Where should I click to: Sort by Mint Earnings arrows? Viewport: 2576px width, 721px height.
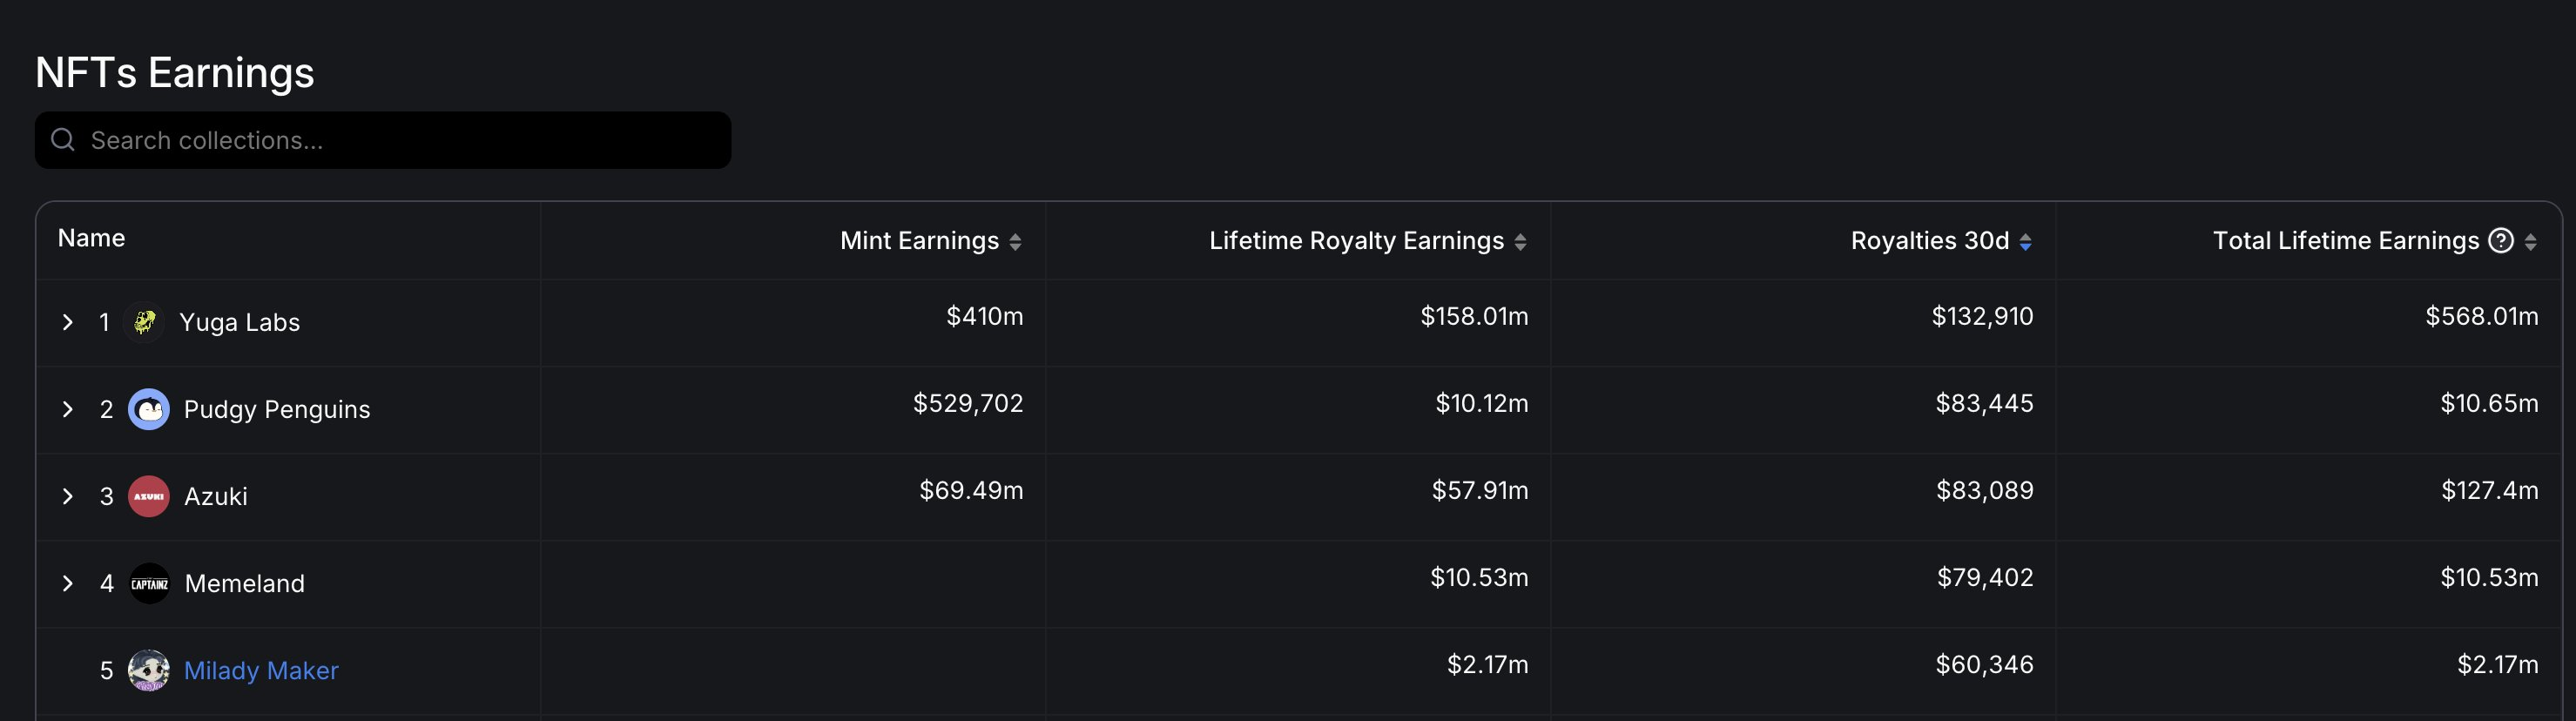click(x=1015, y=242)
